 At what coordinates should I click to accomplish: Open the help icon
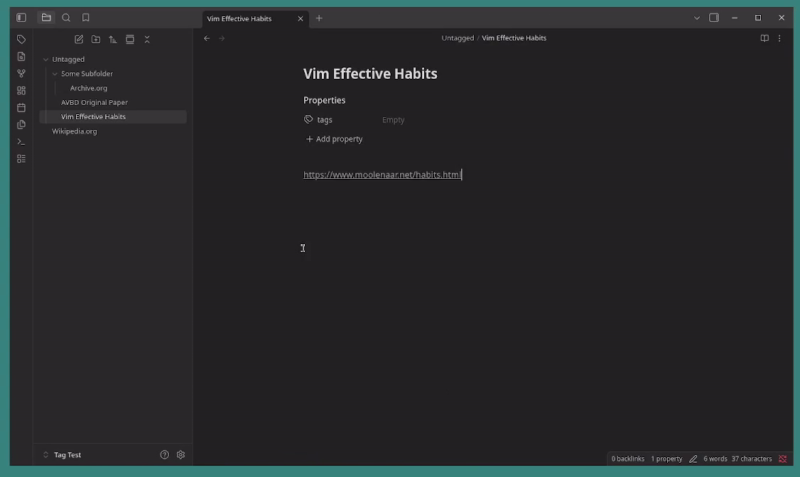[164, 455]
